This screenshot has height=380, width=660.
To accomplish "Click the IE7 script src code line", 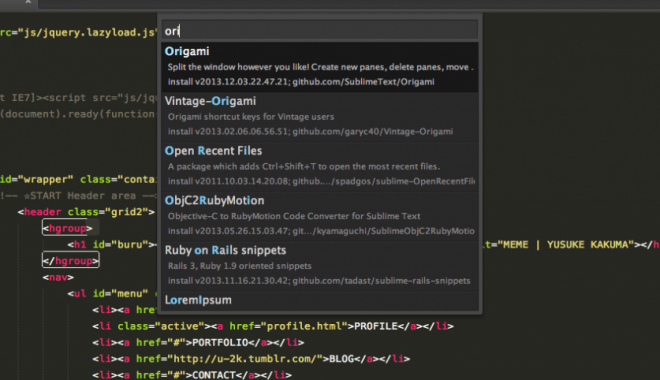I will tap(79, 98).
